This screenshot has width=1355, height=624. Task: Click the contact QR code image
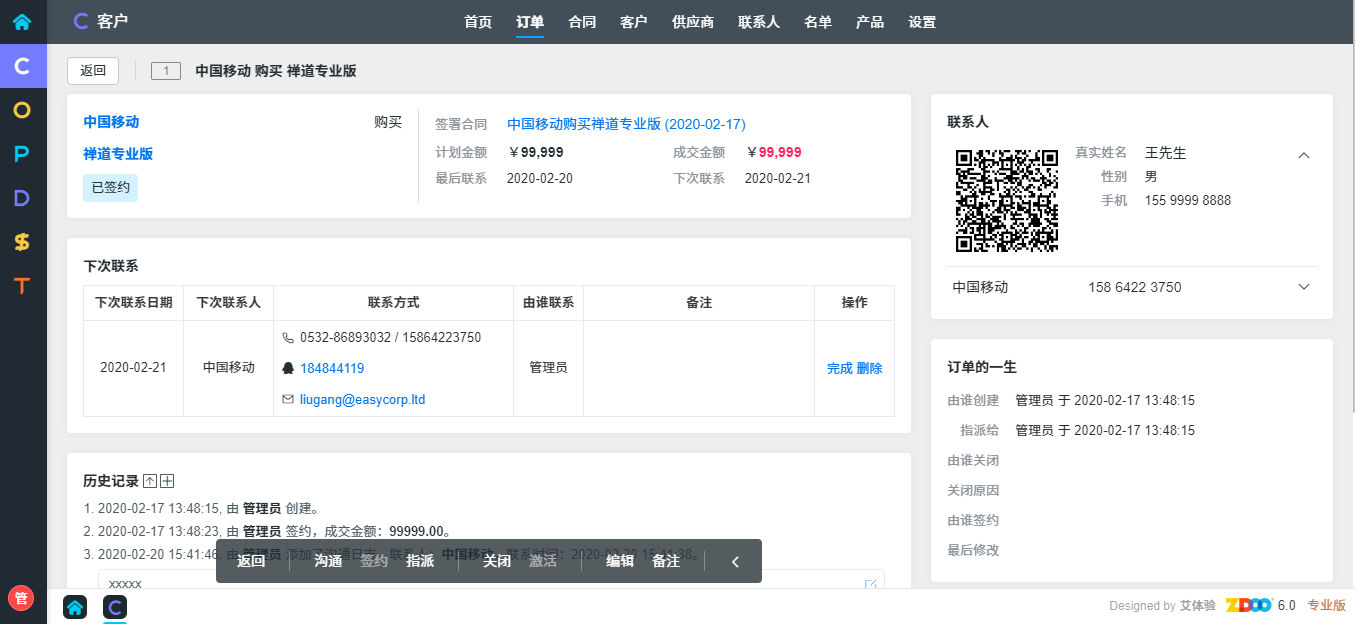1007,200
